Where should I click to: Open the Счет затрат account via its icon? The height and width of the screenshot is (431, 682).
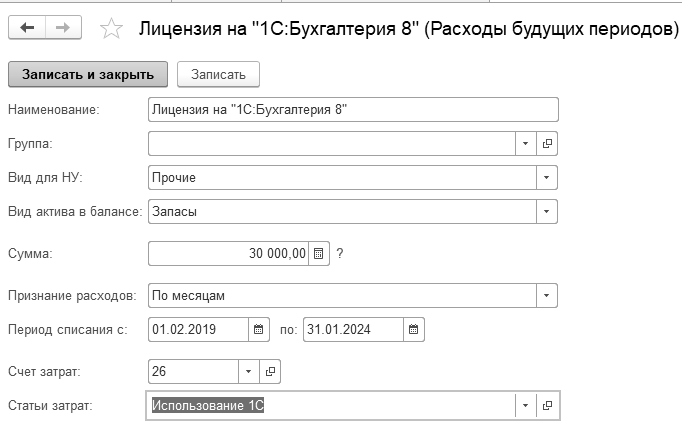[x=270, y=372]
